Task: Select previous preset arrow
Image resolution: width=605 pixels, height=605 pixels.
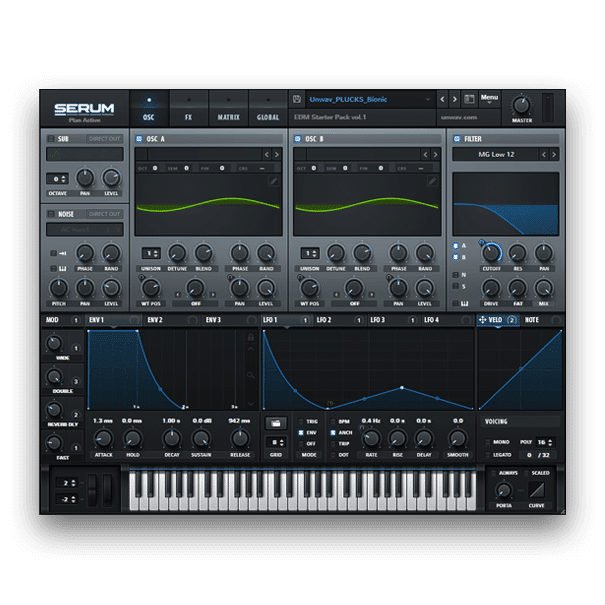Action: coord(443,99)
